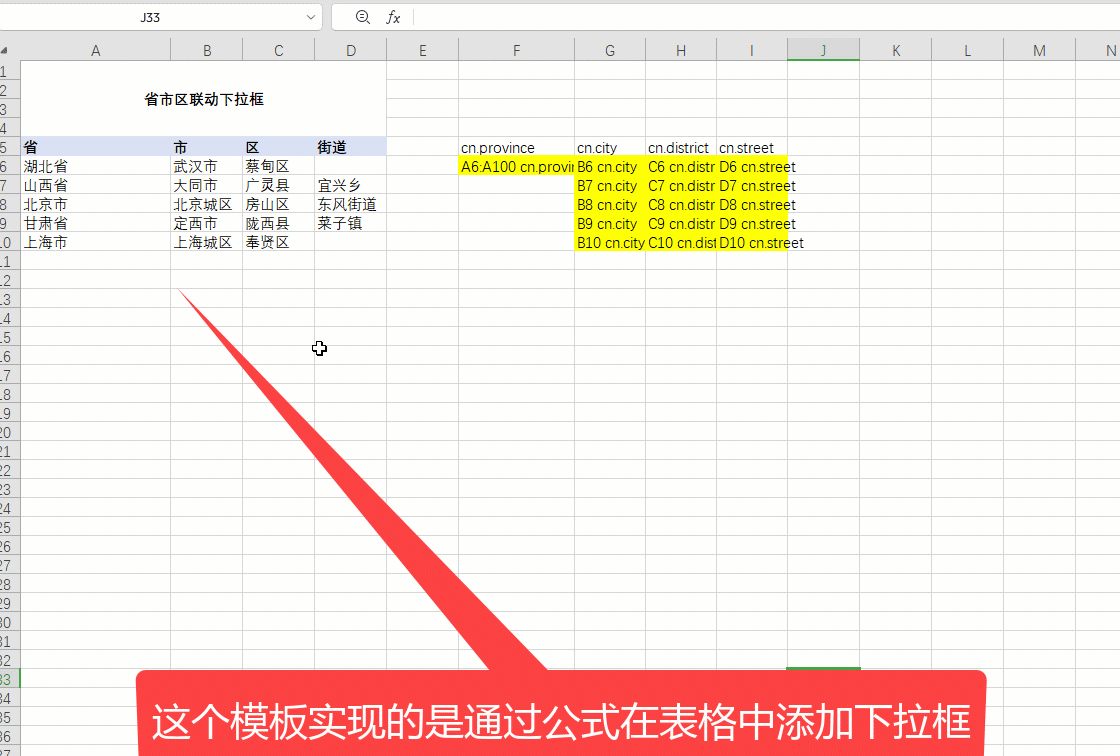Select the B10 cn.city cell
The width and height of the screenshot is (1120, 756).
click(x=610, y=243)
